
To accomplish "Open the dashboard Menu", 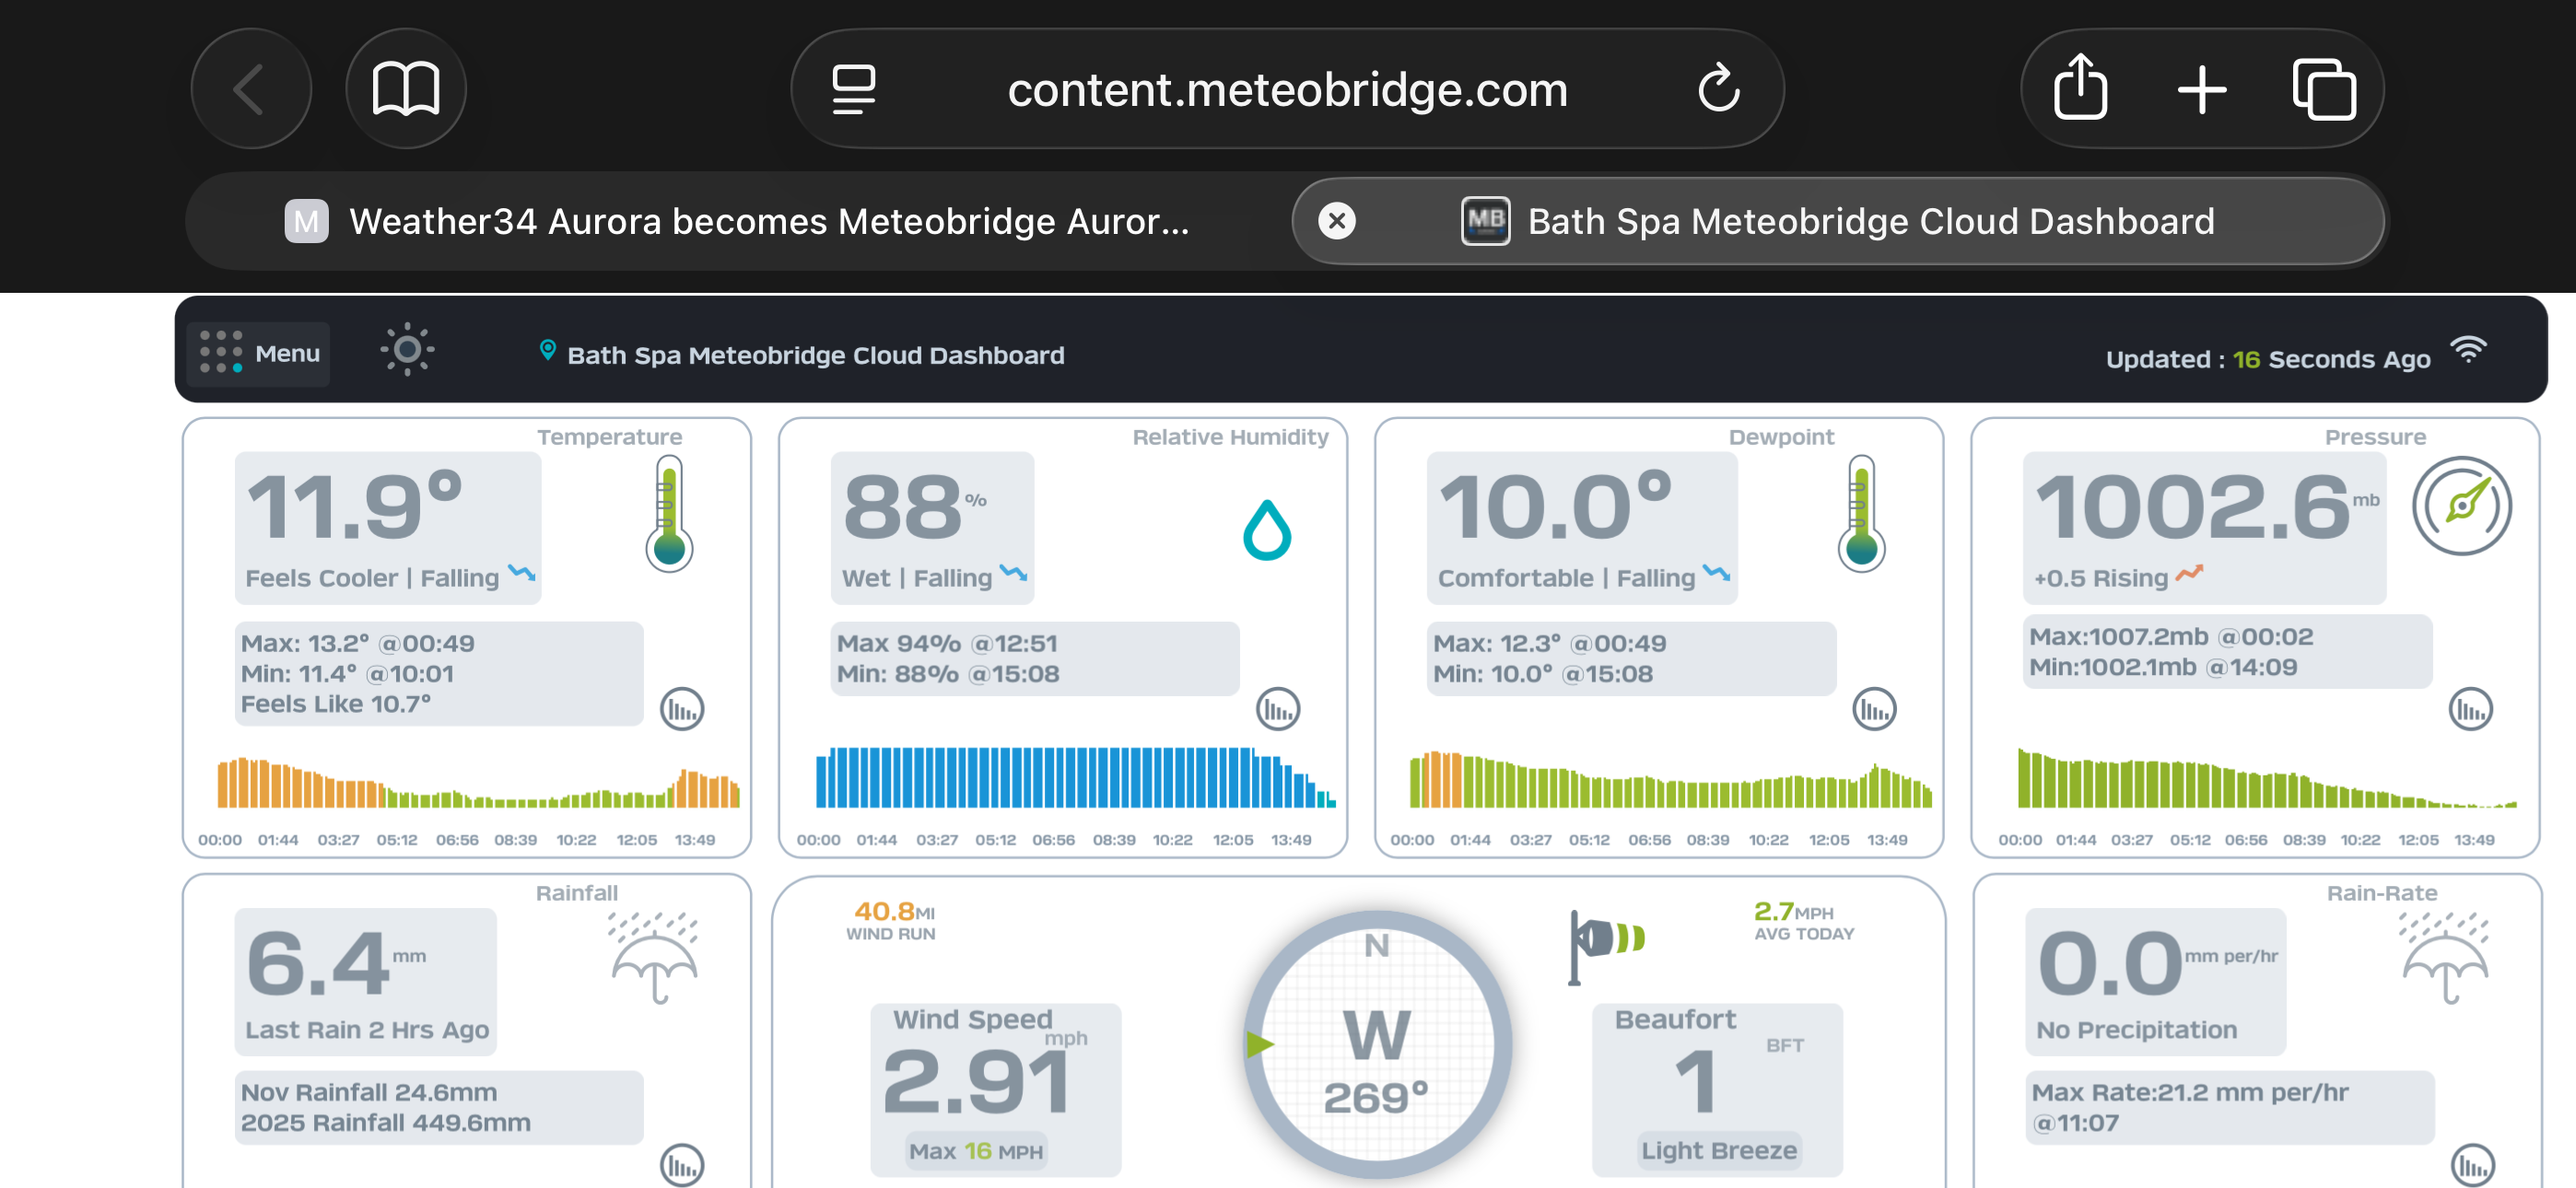I will click(259, 353).
